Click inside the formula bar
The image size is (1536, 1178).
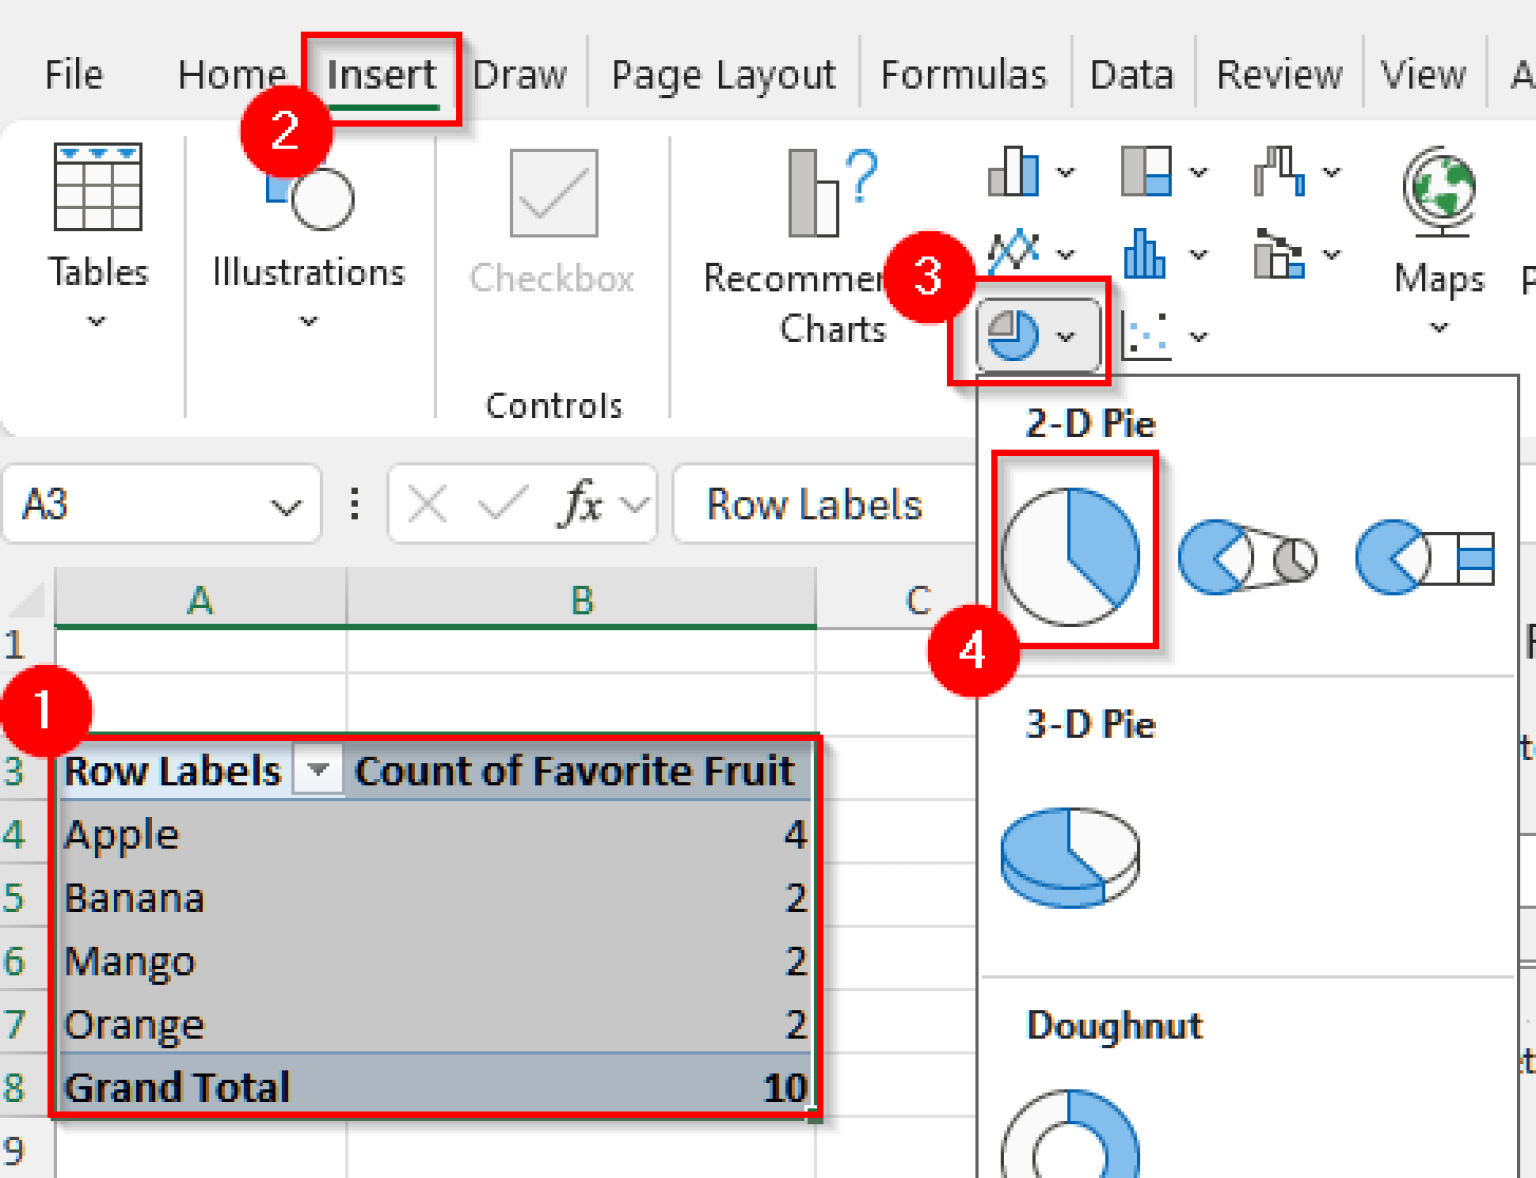pyautogui.click(x=850, y=505)
